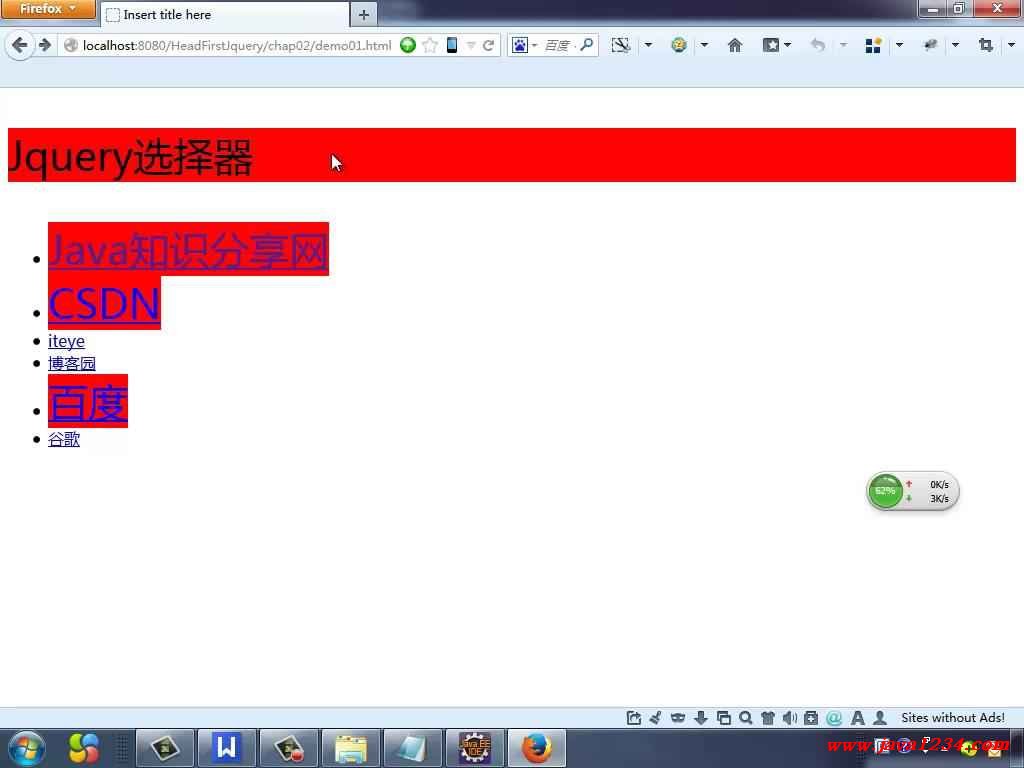The height and width of the screenshot is (768, 1024).
Task: Switch to Firefox in the taskbar
Action: coord(537,748)
